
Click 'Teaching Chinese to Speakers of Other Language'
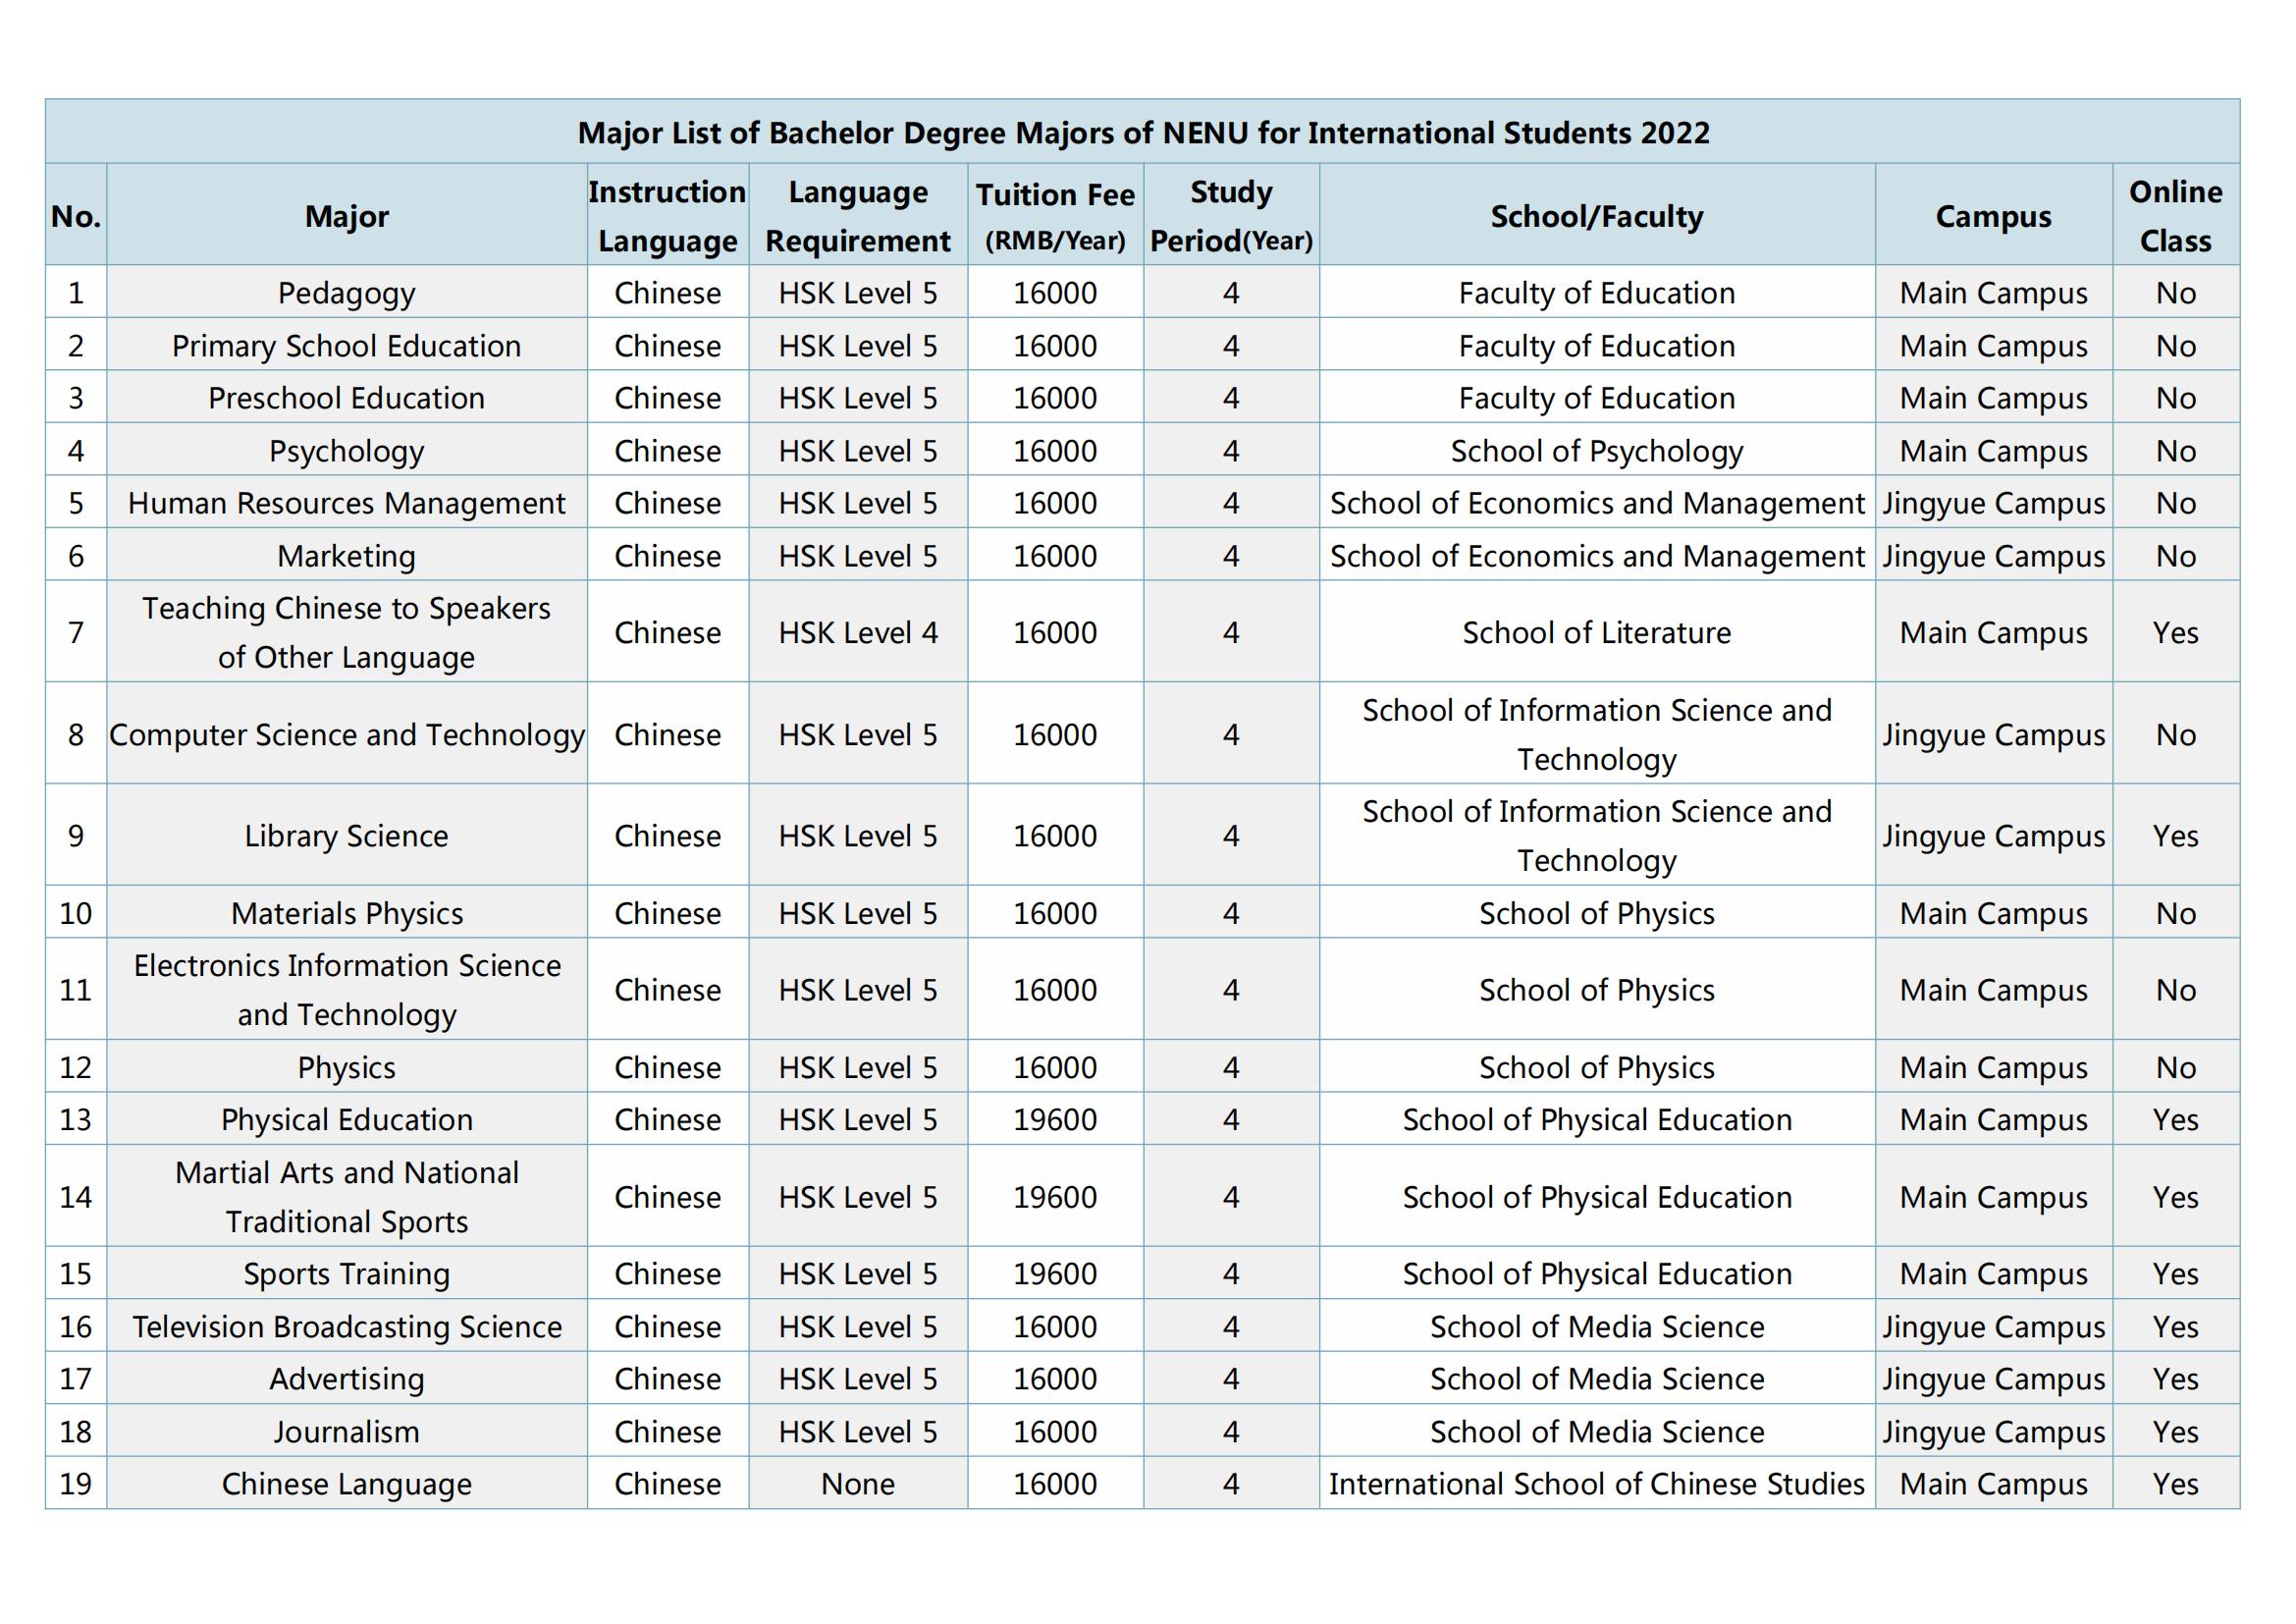[346, 632]
